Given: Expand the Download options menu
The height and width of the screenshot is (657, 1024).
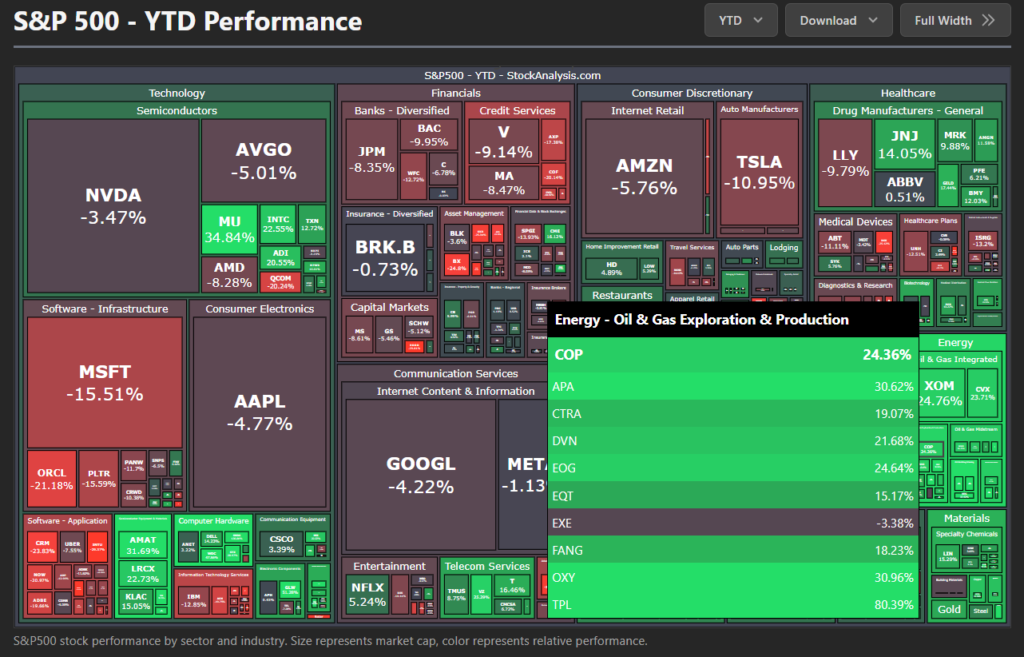Looking at the screenshot, I should pos(838,20).
